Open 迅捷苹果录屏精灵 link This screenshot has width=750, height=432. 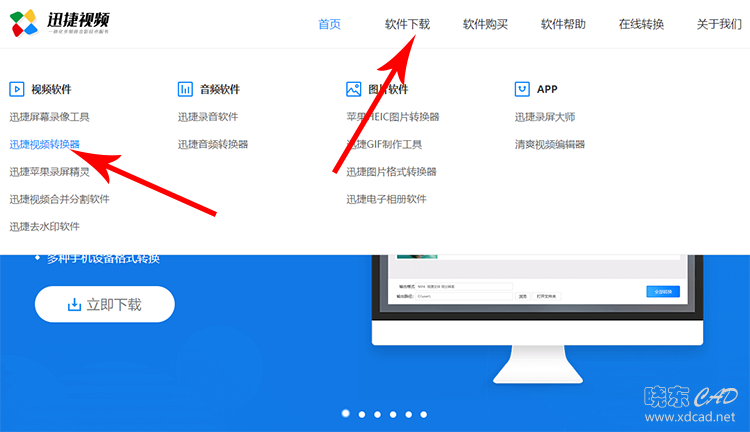(x=49, y=172)
